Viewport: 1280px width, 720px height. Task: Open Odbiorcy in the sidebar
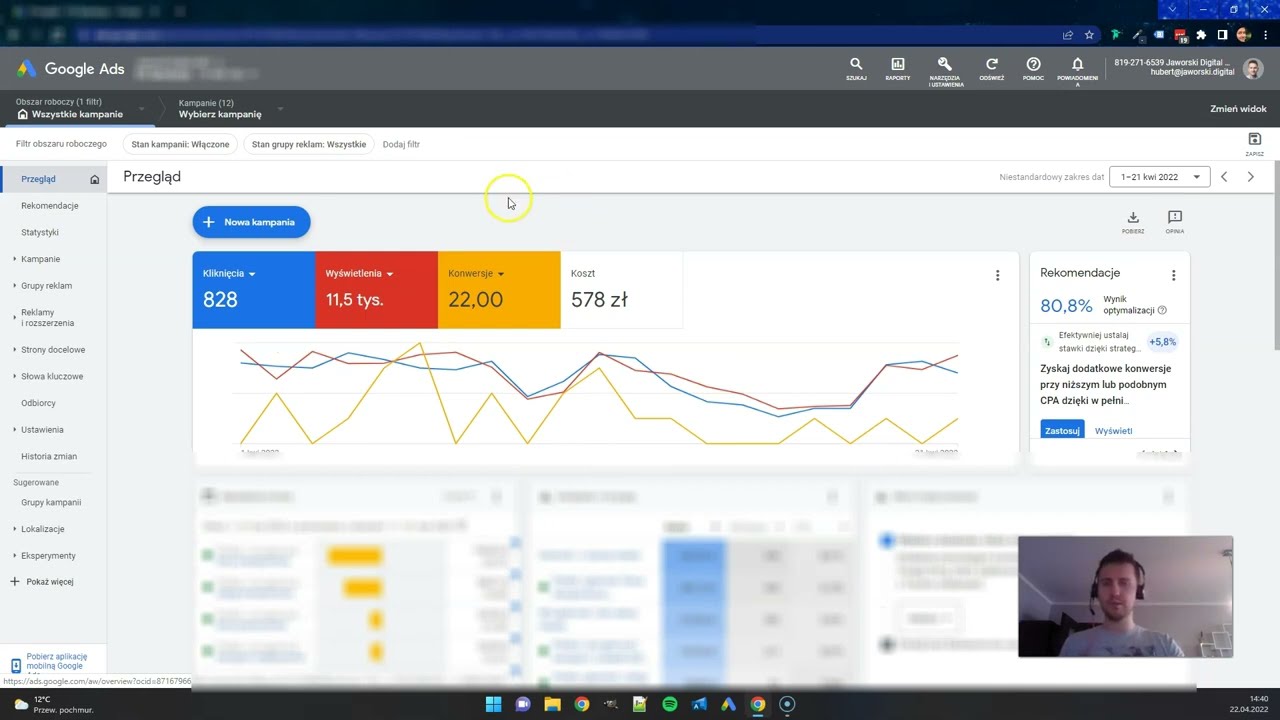[38, 403]
